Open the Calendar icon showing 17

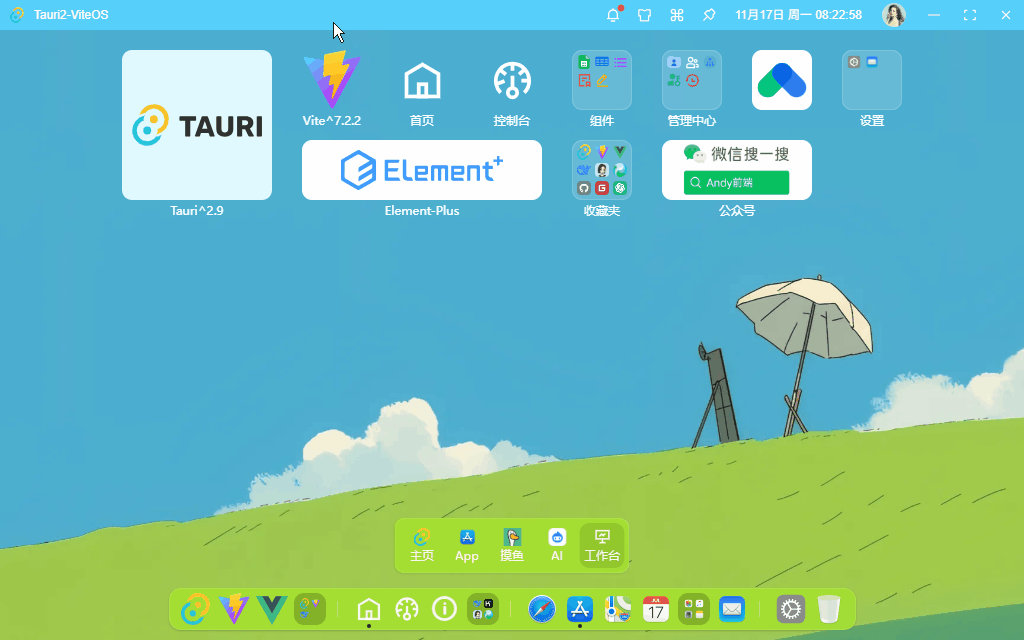[656, 609]
